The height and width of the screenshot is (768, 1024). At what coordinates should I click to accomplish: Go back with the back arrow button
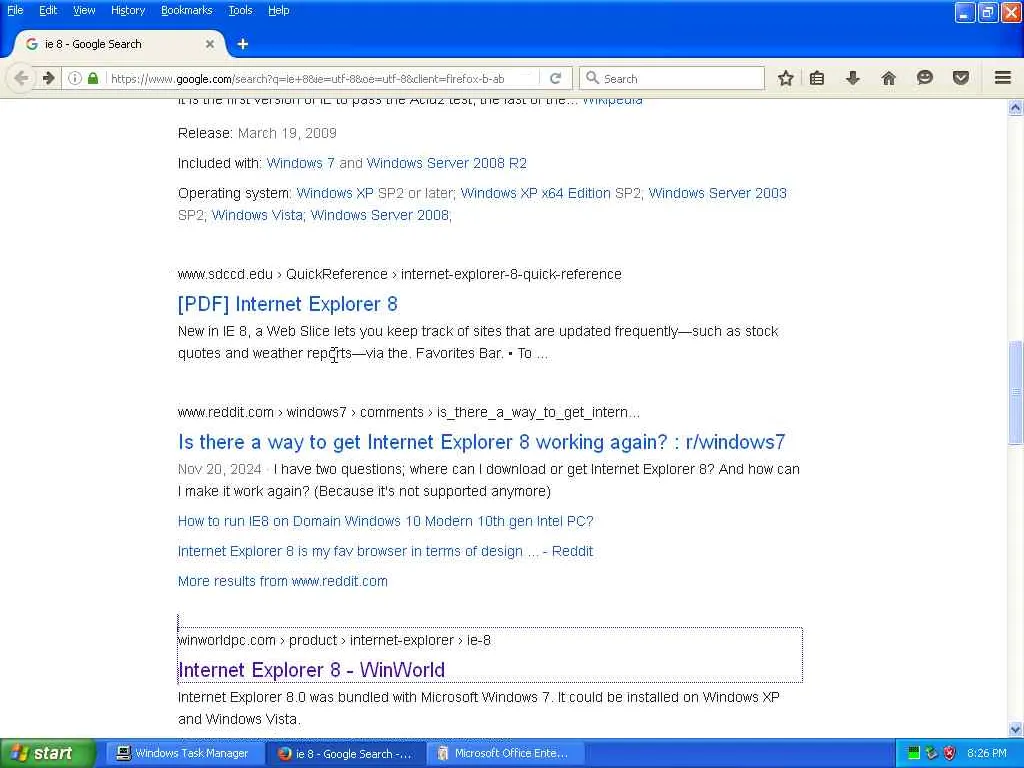pos(21,78)
